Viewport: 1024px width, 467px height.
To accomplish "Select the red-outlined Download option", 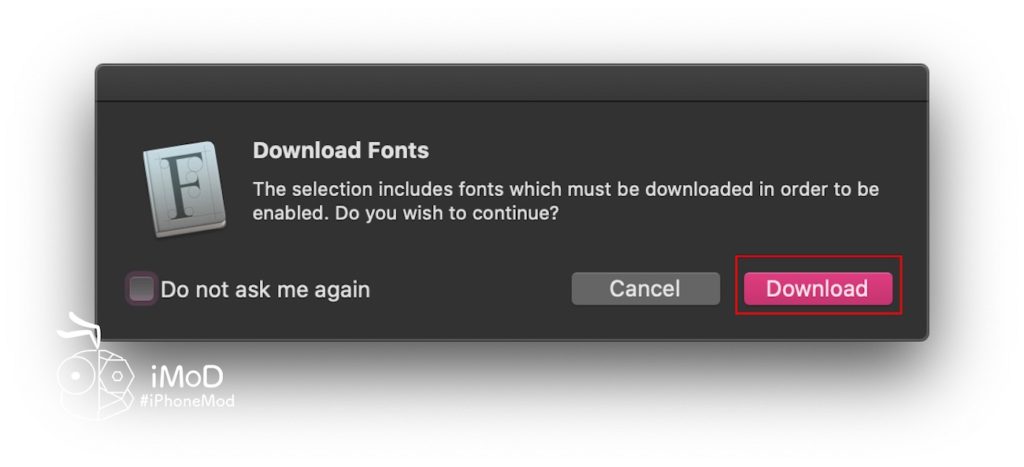I will pyautogui.click(x=817, y=289).
